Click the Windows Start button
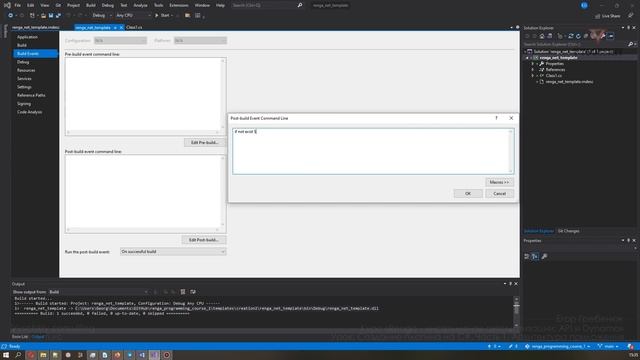Image resolution: width=640 pixels, height=360 pixels. click(x=6, y=355)
